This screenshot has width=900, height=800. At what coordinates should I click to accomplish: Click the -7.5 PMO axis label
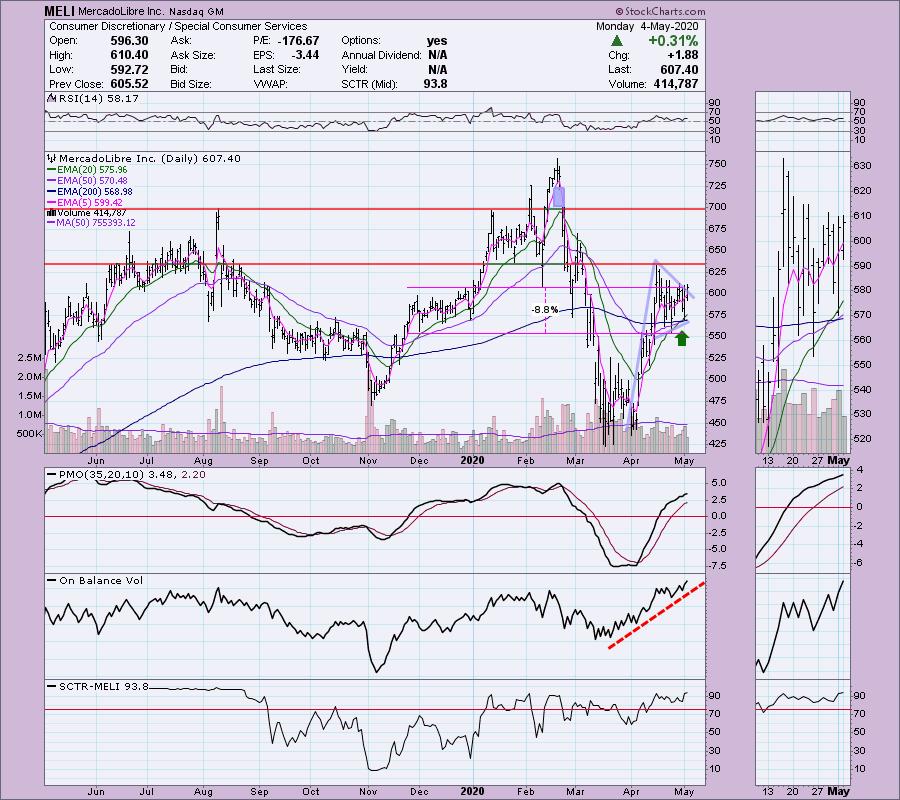coord(716,566)
